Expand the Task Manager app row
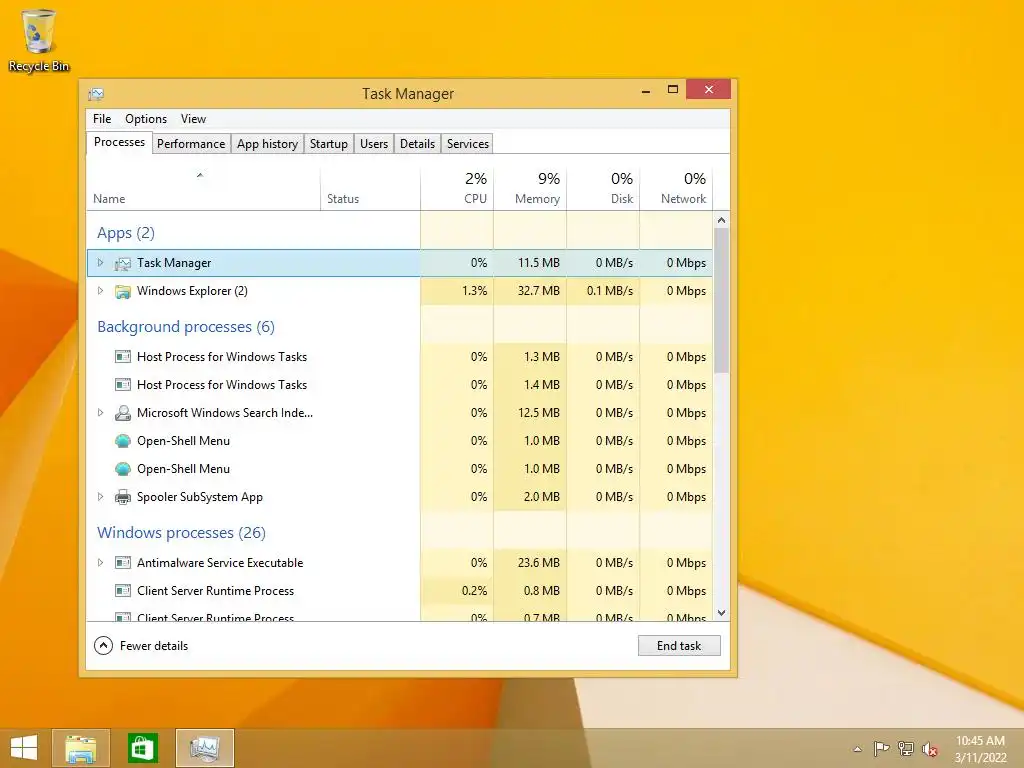Image resolution: width=1024 pixels, height=768 pixels. click(100, 263)
